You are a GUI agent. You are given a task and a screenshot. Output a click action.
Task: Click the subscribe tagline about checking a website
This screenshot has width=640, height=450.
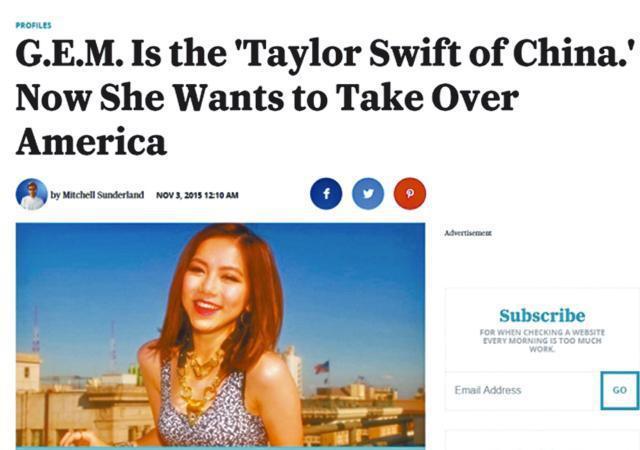click(x=542, y=341)
